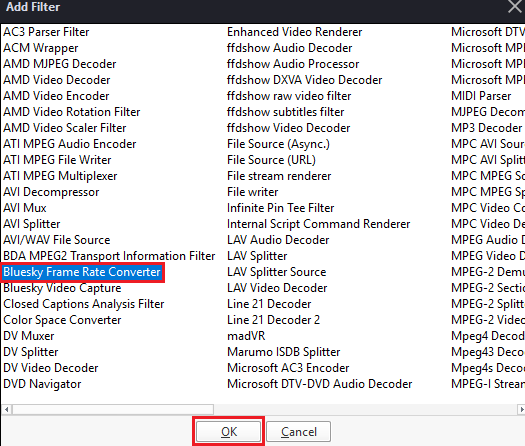The height and width of the screenshot is (446, 525).
Task: Choose ffdshow Audio Processor
Action: coord(293,64)
